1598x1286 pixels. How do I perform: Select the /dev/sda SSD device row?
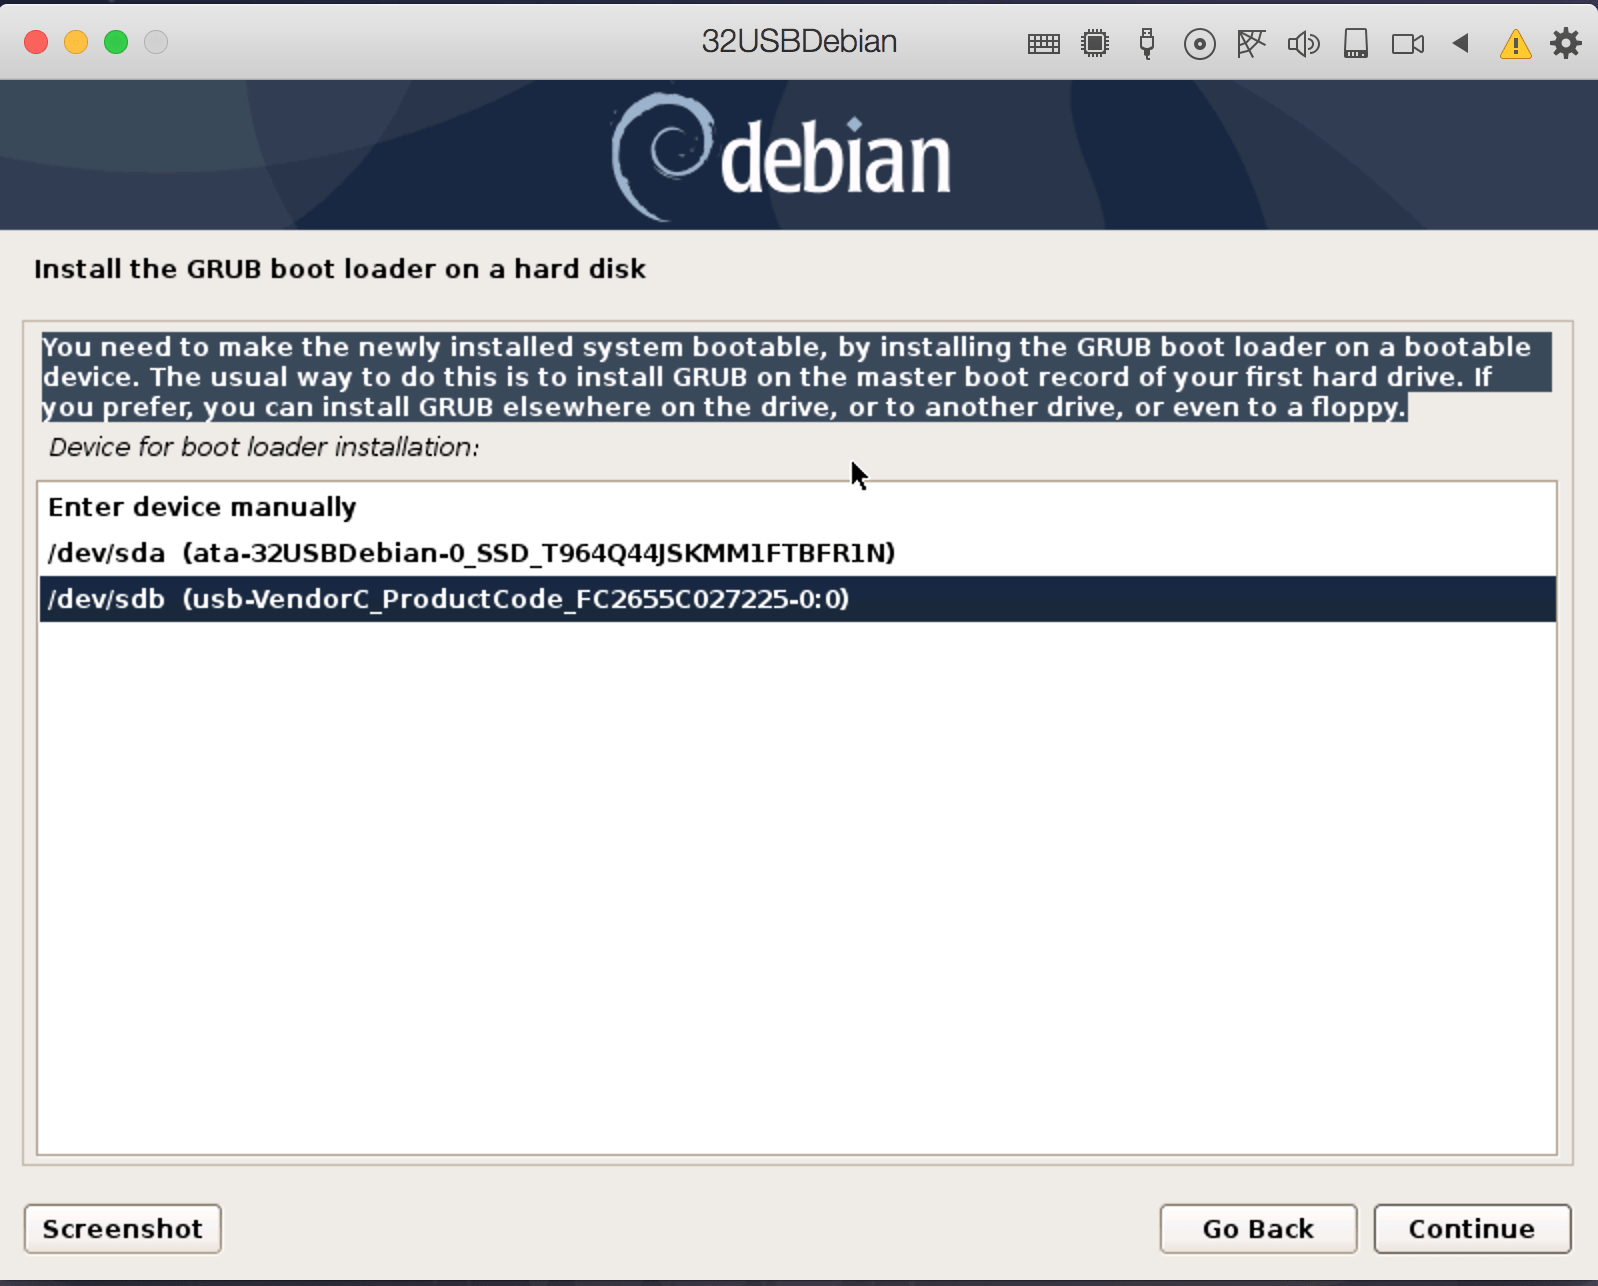coord(797,553)
